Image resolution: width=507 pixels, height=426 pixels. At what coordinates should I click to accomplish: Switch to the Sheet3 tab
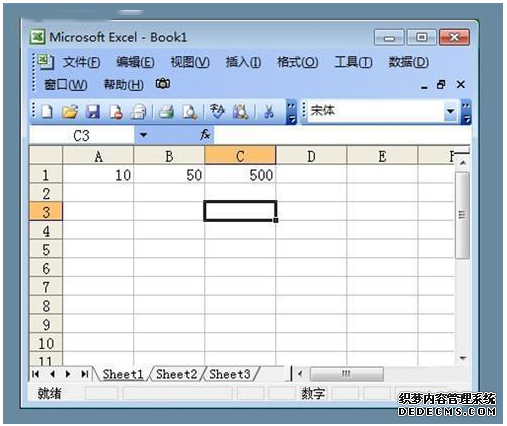[x=230, y=374]
